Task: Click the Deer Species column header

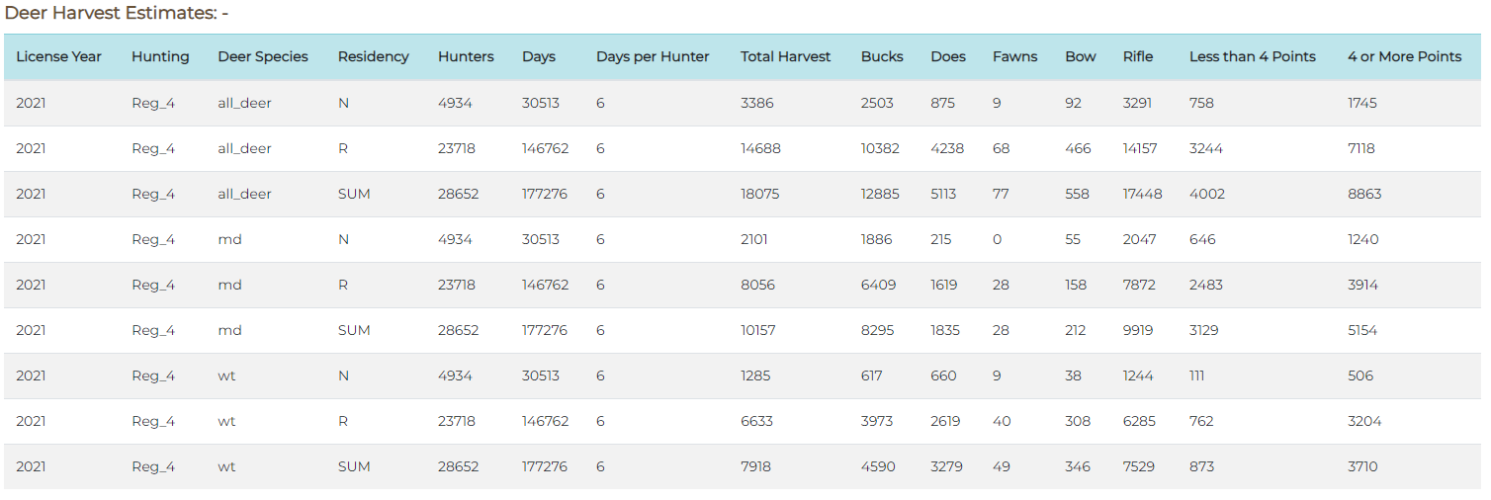Action: tap(263, 57)
